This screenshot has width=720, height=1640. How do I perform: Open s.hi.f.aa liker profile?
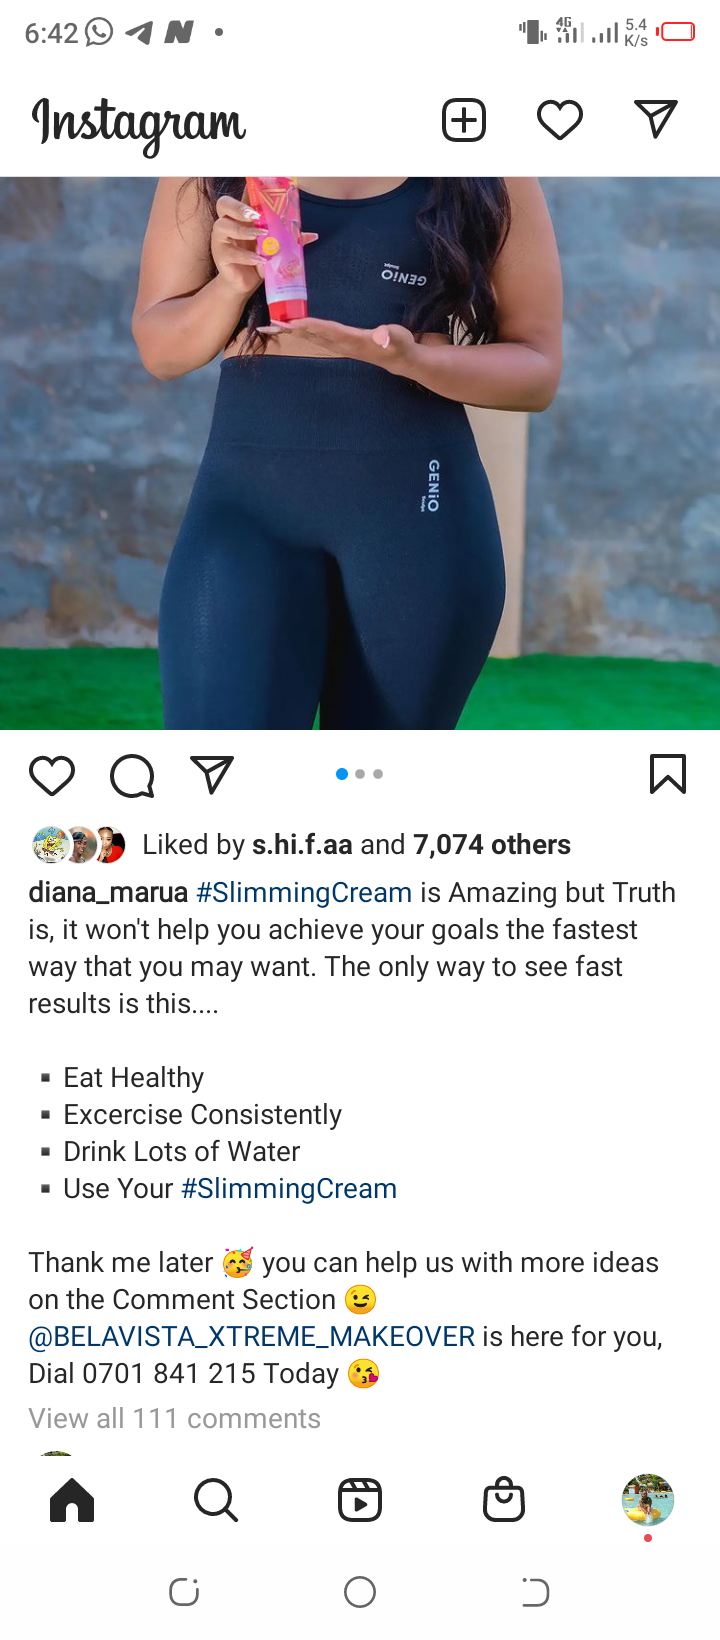(302, 845)
